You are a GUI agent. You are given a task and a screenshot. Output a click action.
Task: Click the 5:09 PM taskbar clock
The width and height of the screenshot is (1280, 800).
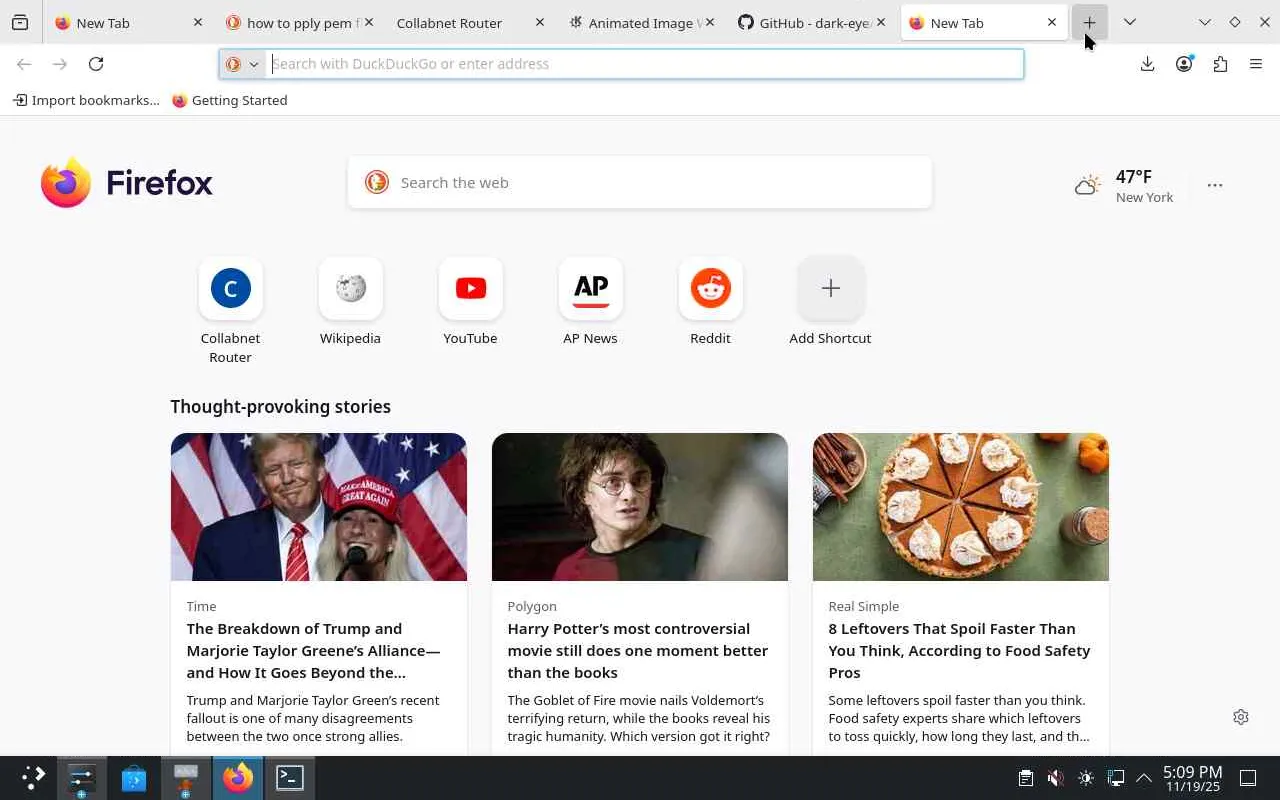(x=1192, y=778)
